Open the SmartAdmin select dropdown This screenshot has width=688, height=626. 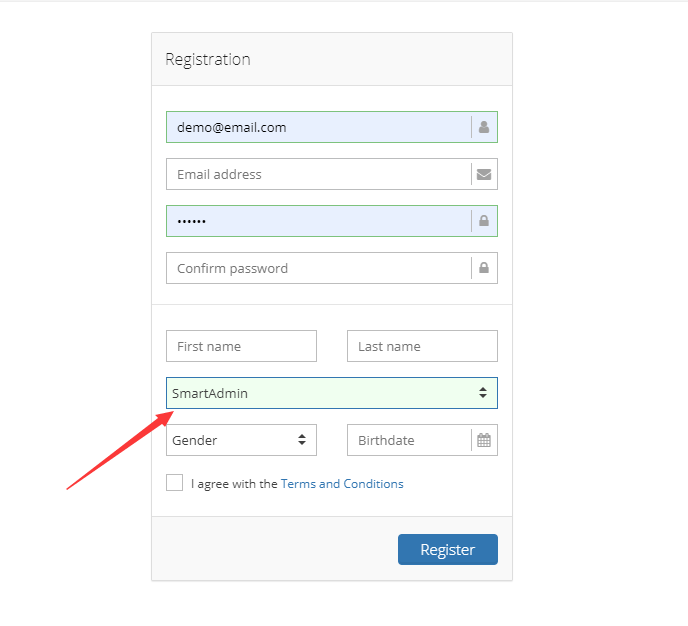[x=320, y=393]
